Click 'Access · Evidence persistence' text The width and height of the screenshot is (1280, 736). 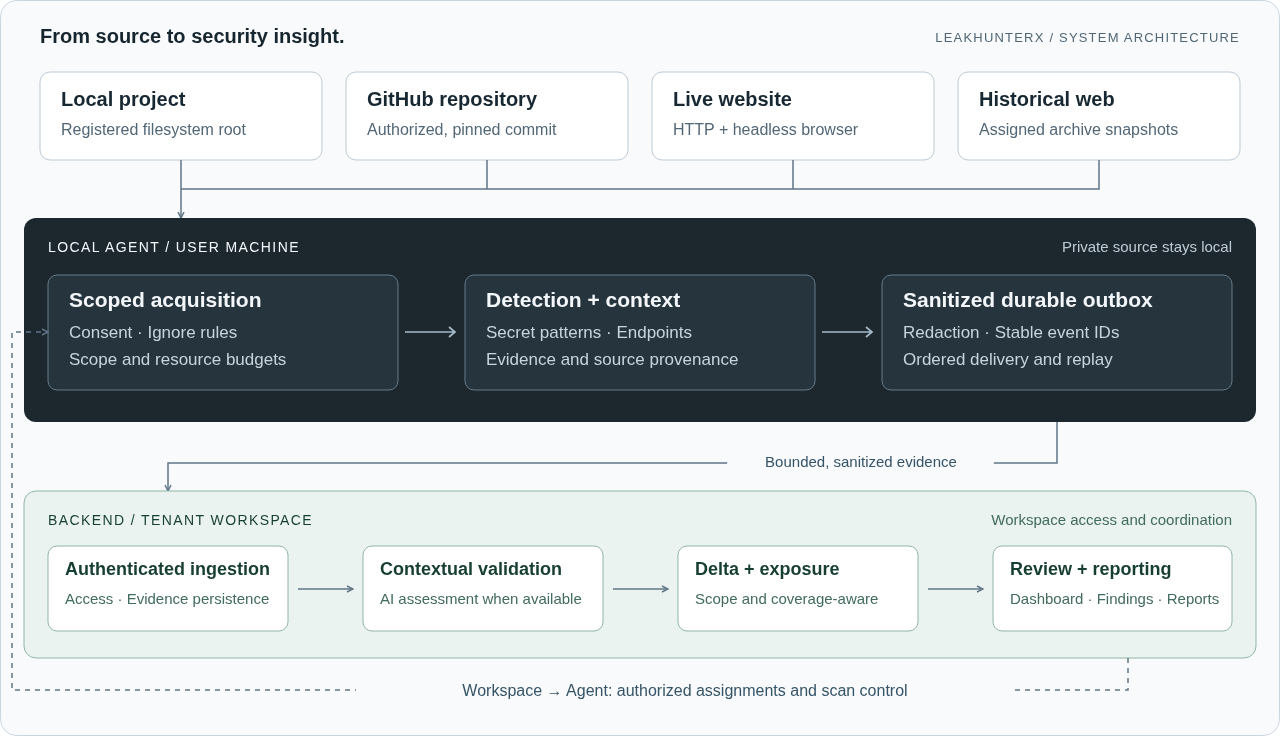coord(167,599)
